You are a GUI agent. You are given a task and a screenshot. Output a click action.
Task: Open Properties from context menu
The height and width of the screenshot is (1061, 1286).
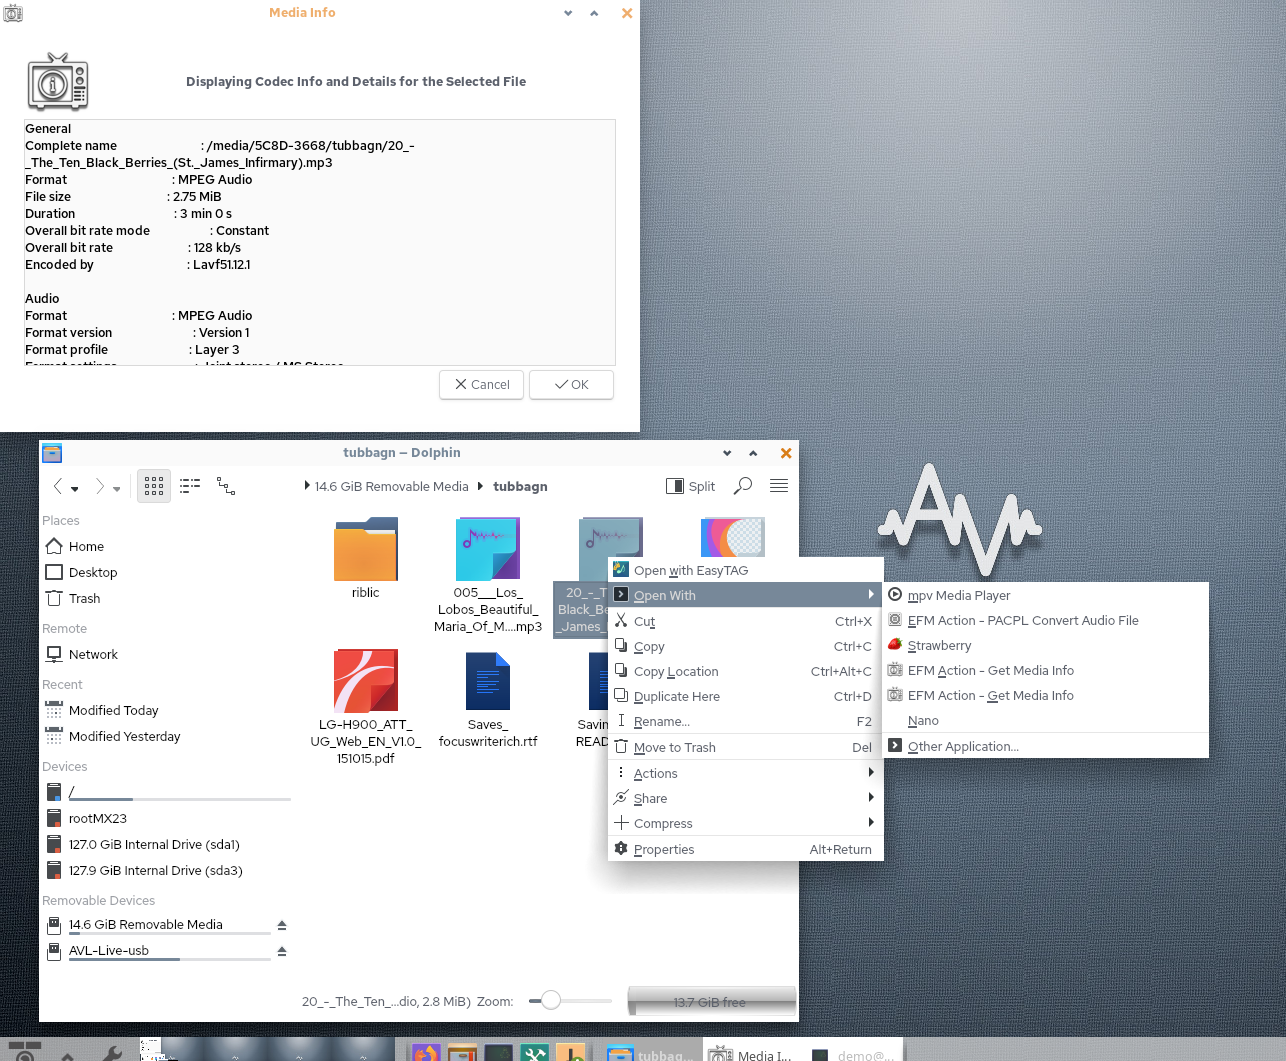click(745, 849)
